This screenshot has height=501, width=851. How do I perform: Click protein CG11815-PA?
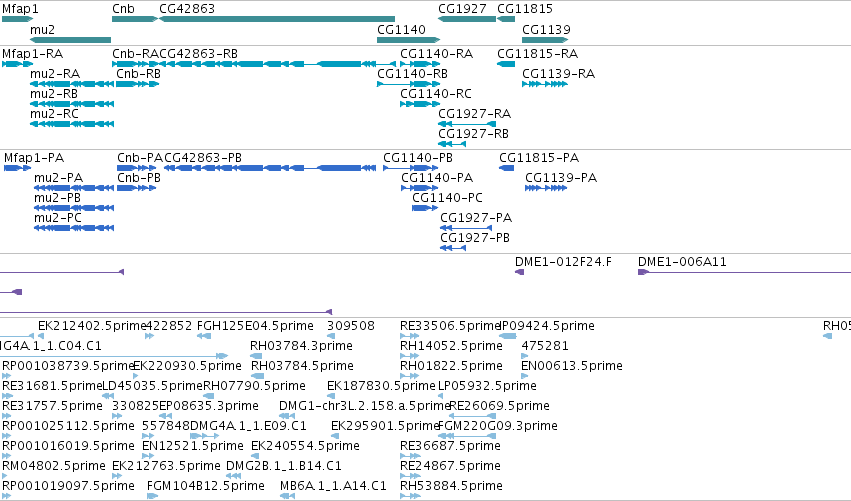pos(506,168)
